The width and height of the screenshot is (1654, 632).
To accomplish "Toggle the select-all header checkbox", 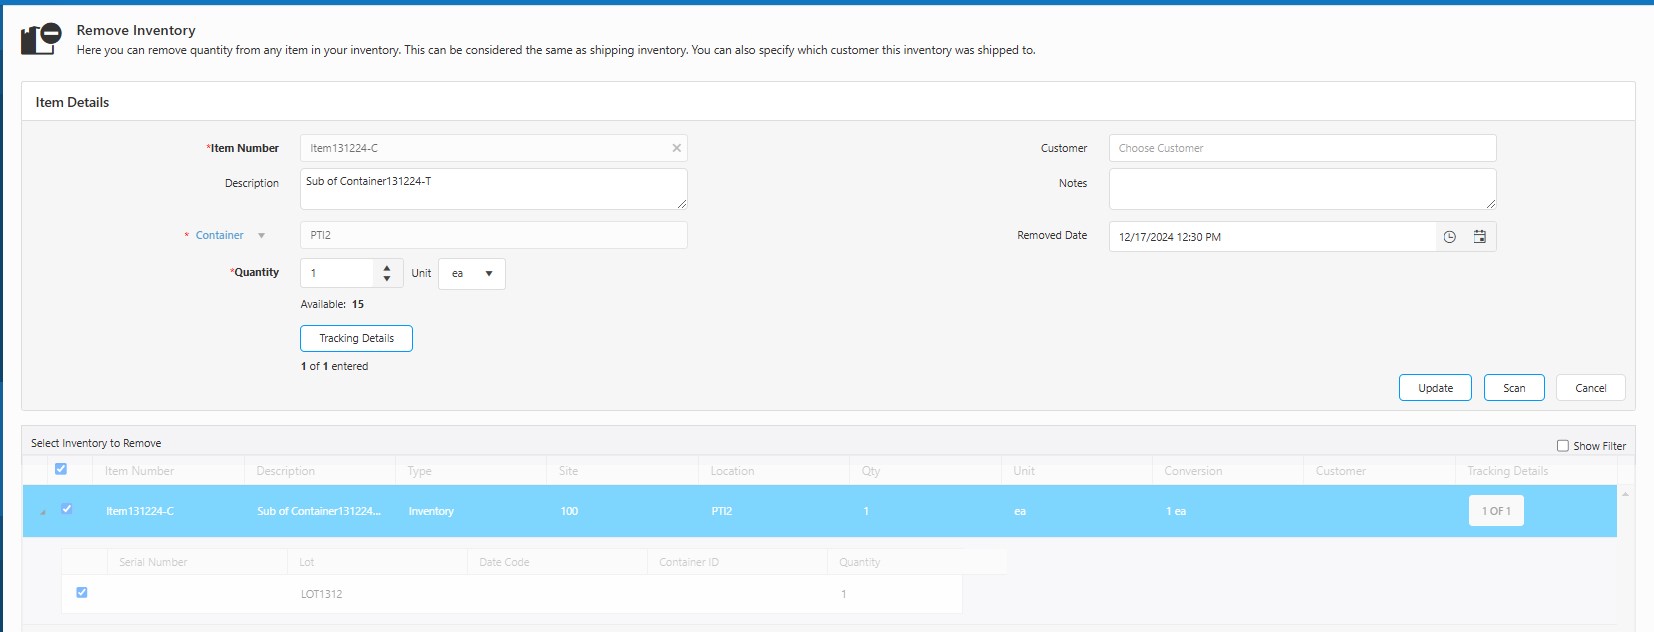I will [61, 469].
